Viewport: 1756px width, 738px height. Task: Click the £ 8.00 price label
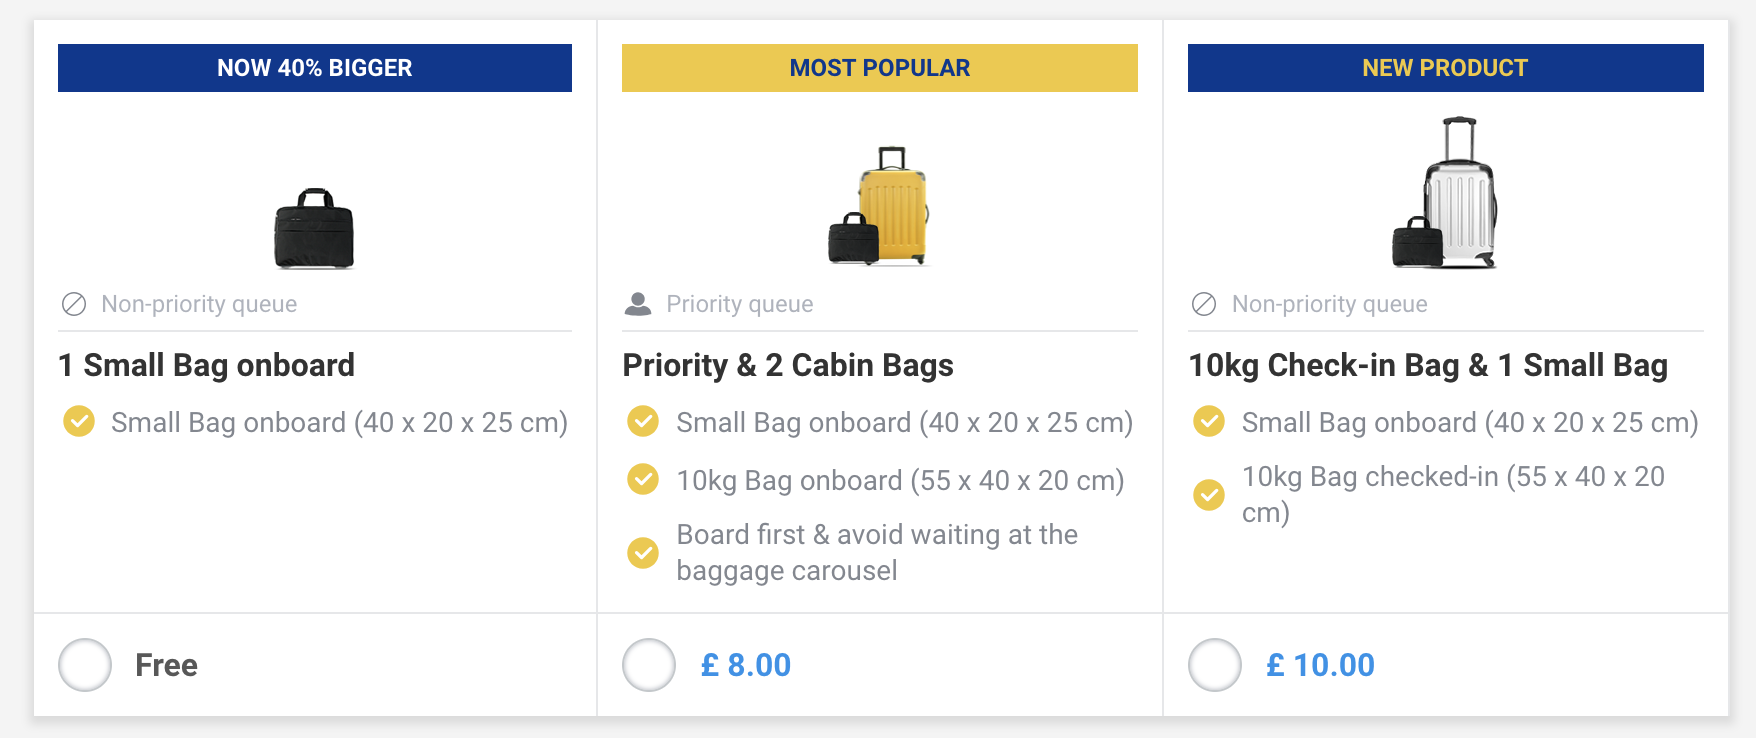click(746, 665)
